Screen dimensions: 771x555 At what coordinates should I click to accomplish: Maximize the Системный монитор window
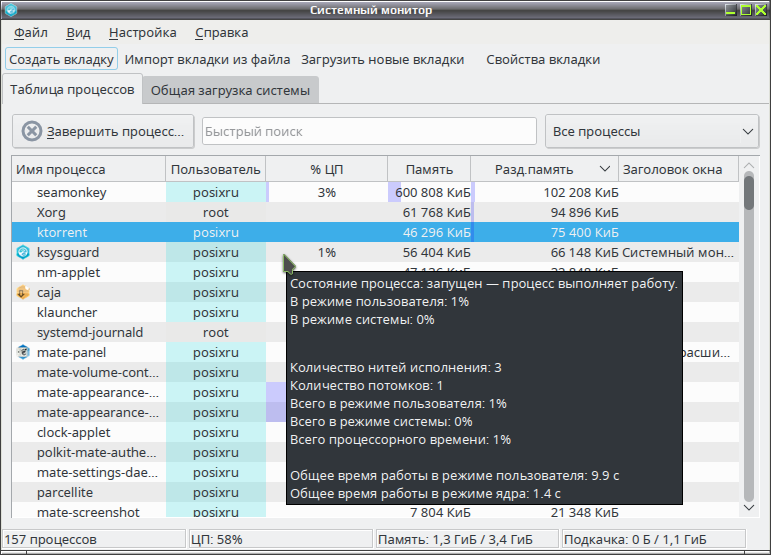(x=746, y=9)
